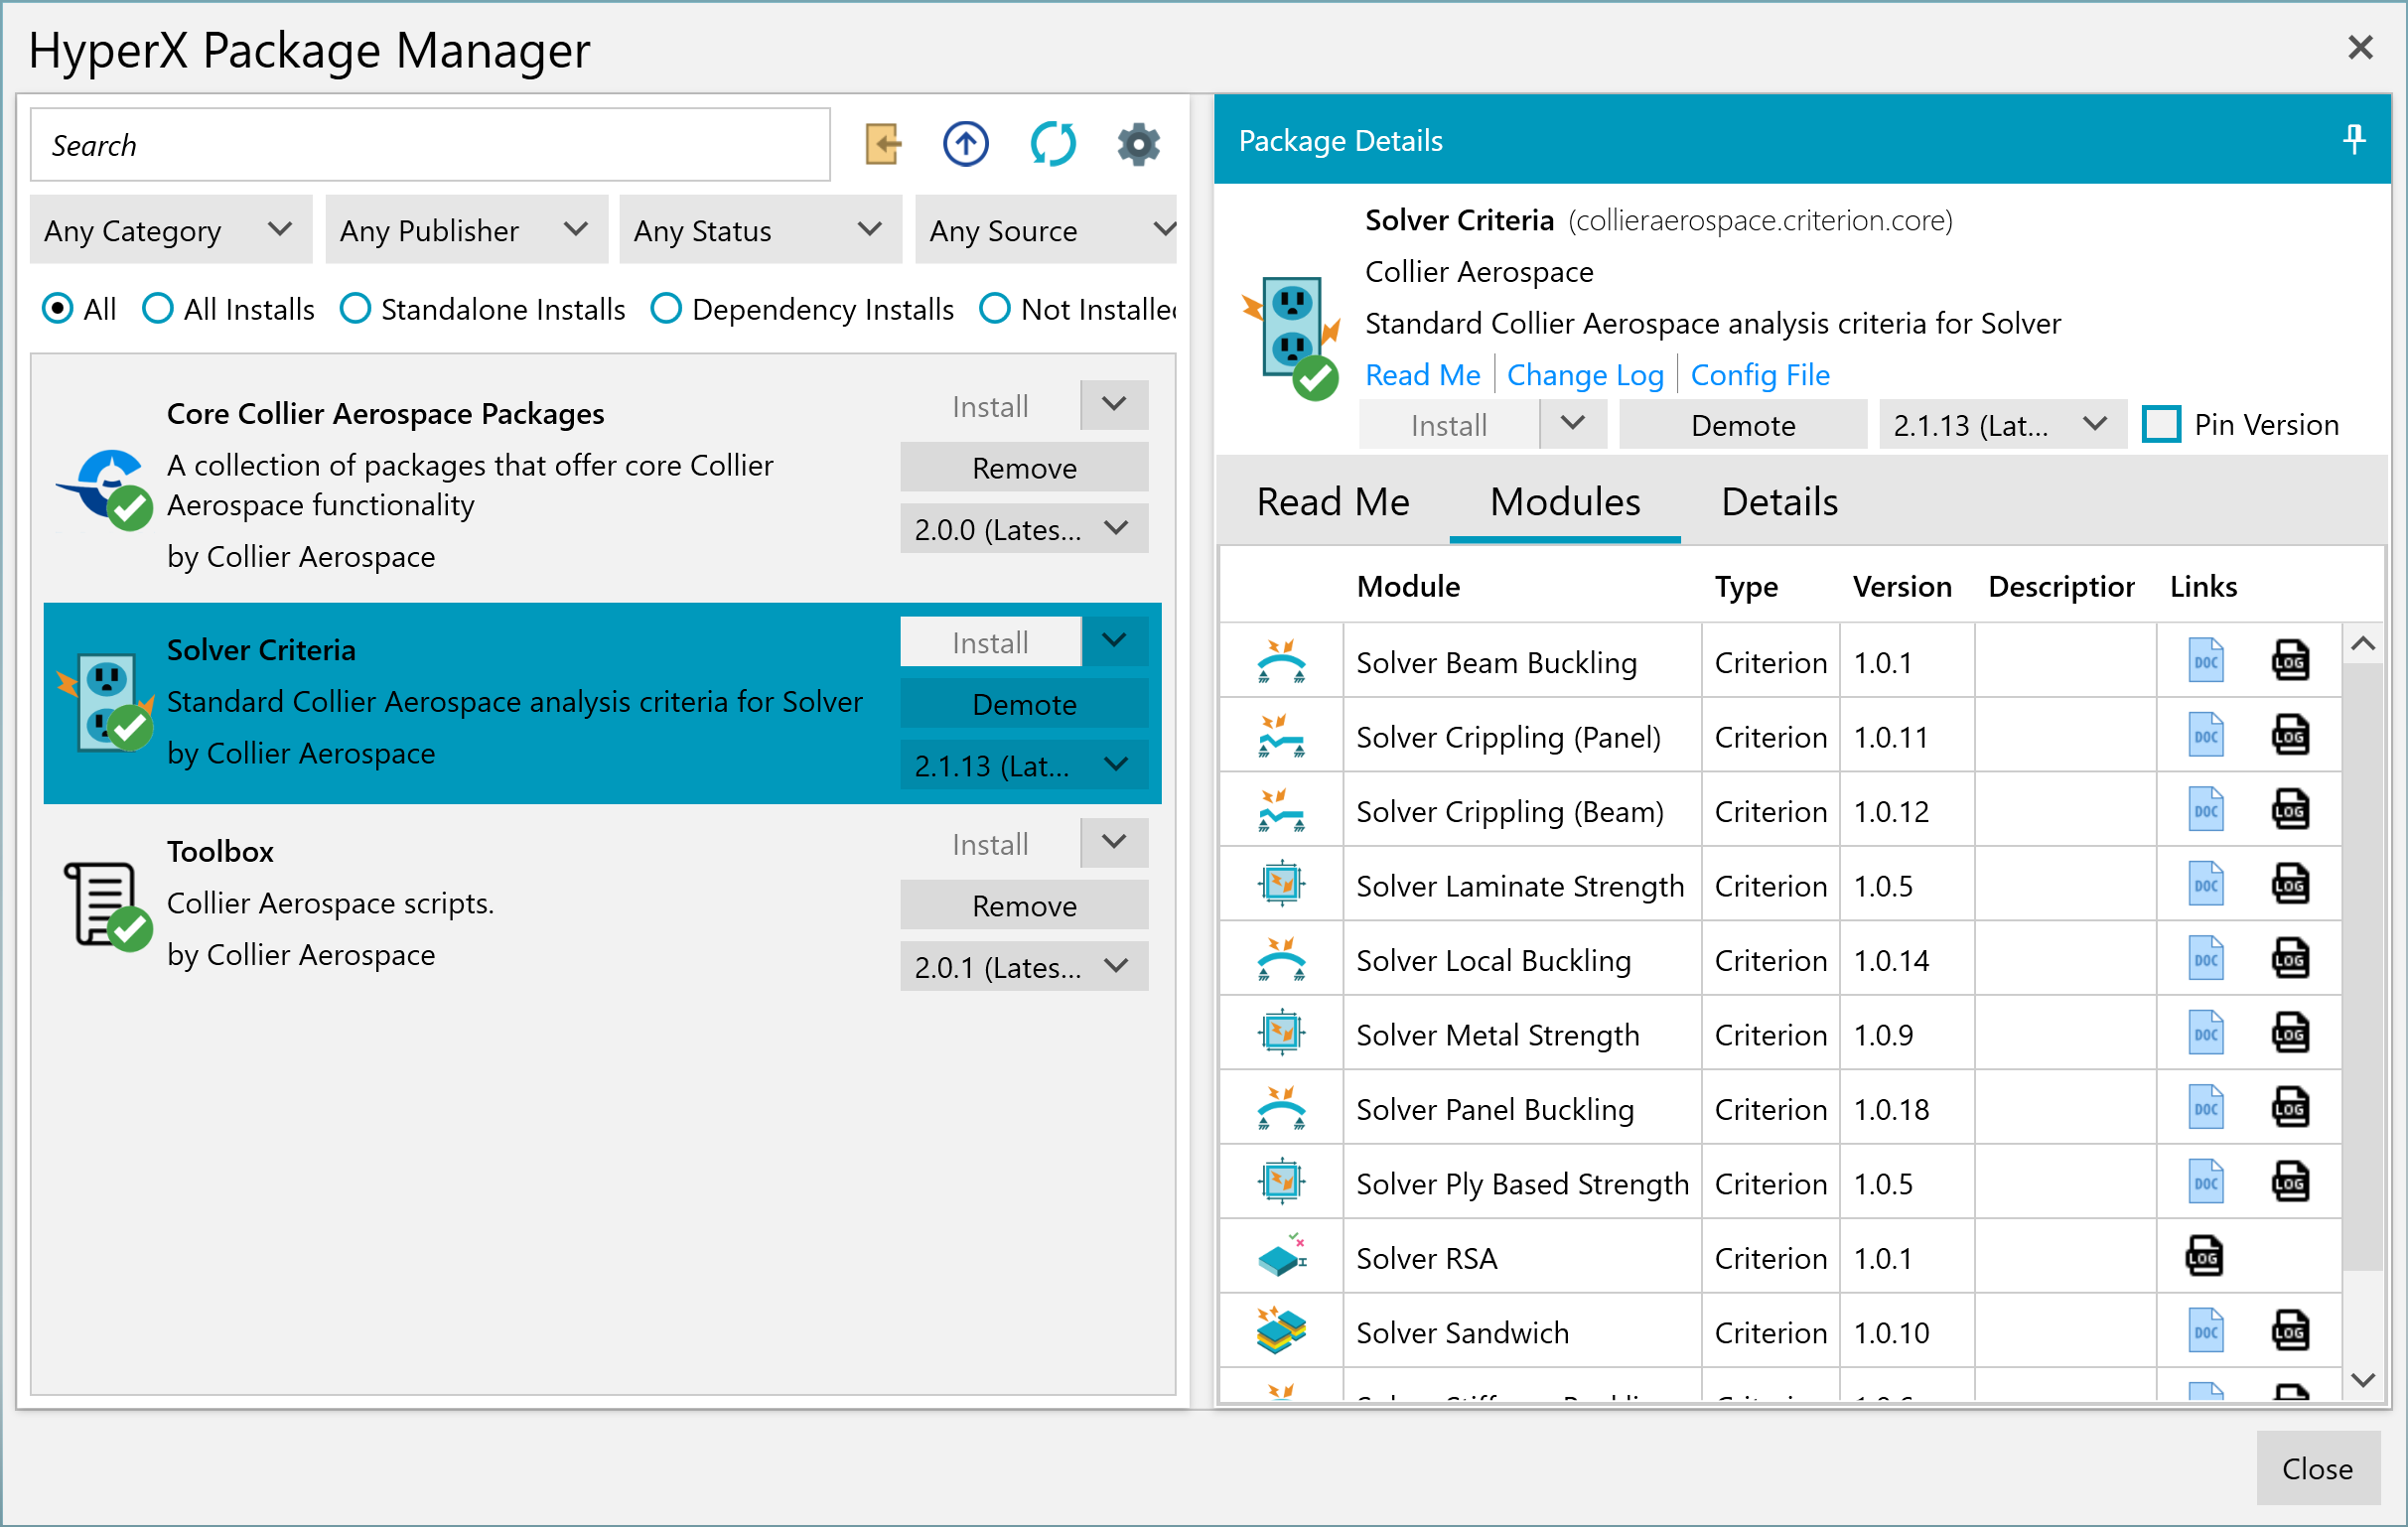Open DOC link for Solver Ply Based Strength
This screenshot has width=2408, height=1527.
(x=2205, y=1182)
